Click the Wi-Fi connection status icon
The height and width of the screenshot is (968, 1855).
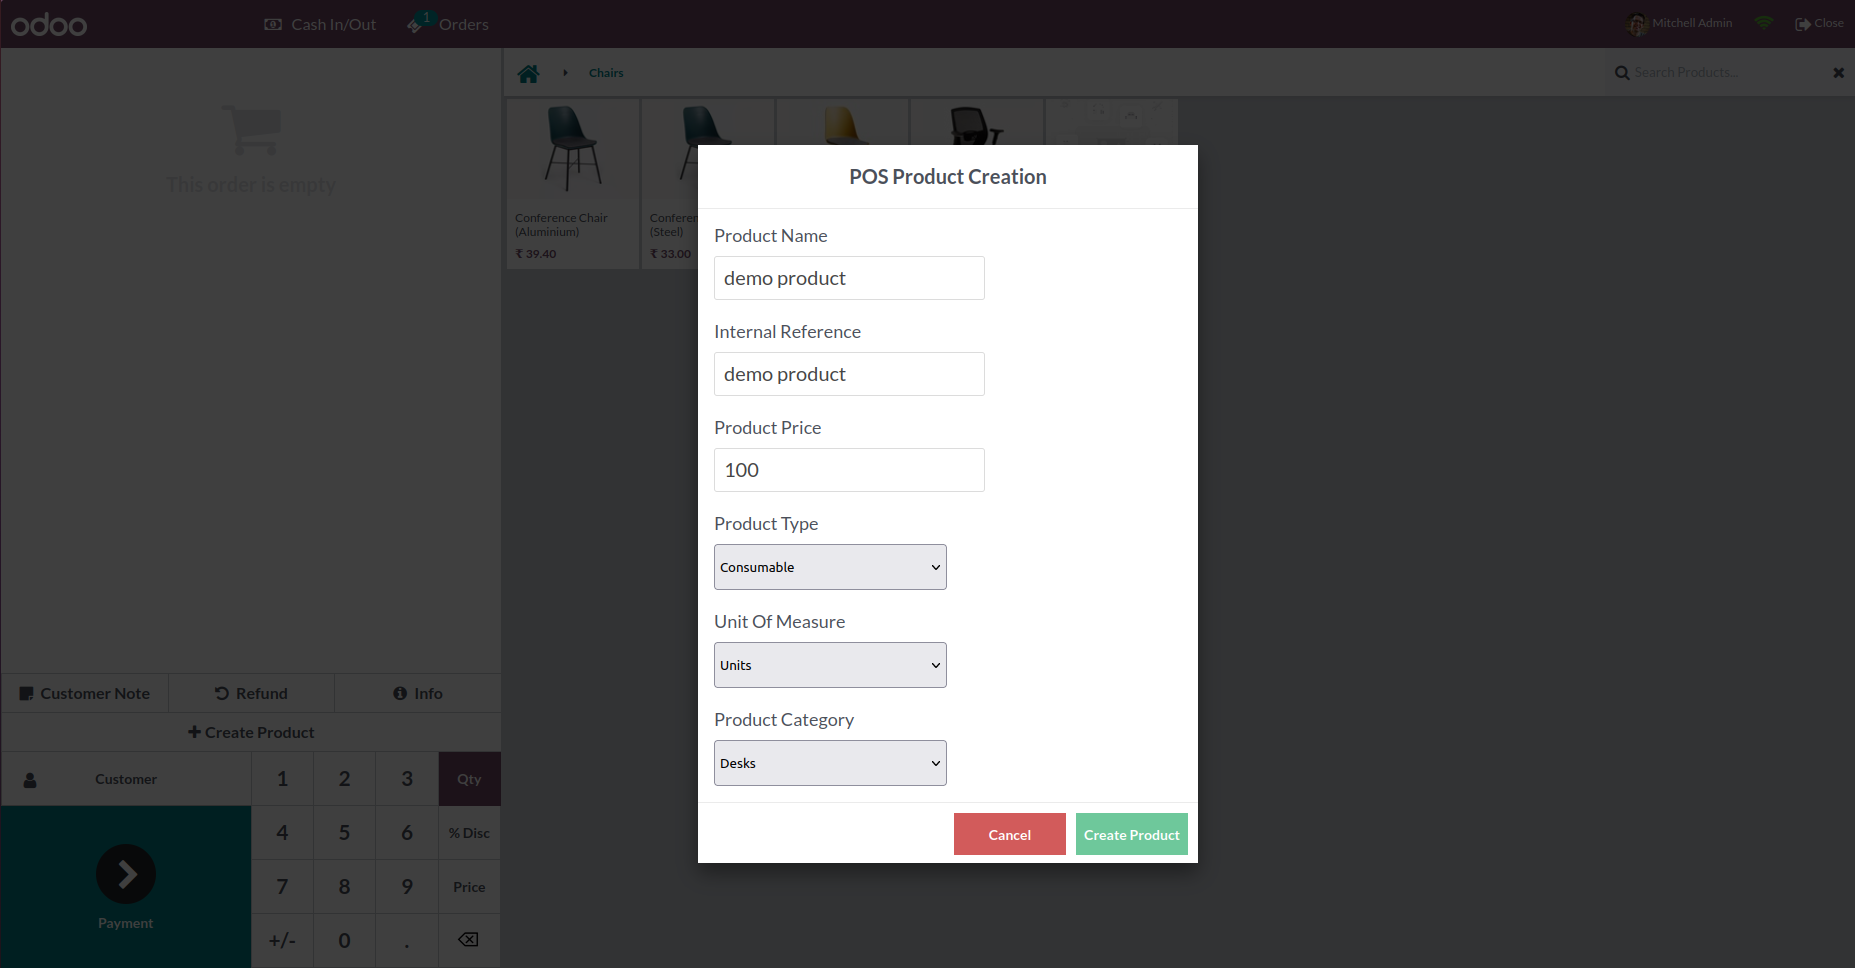(x=1764, y=23)
